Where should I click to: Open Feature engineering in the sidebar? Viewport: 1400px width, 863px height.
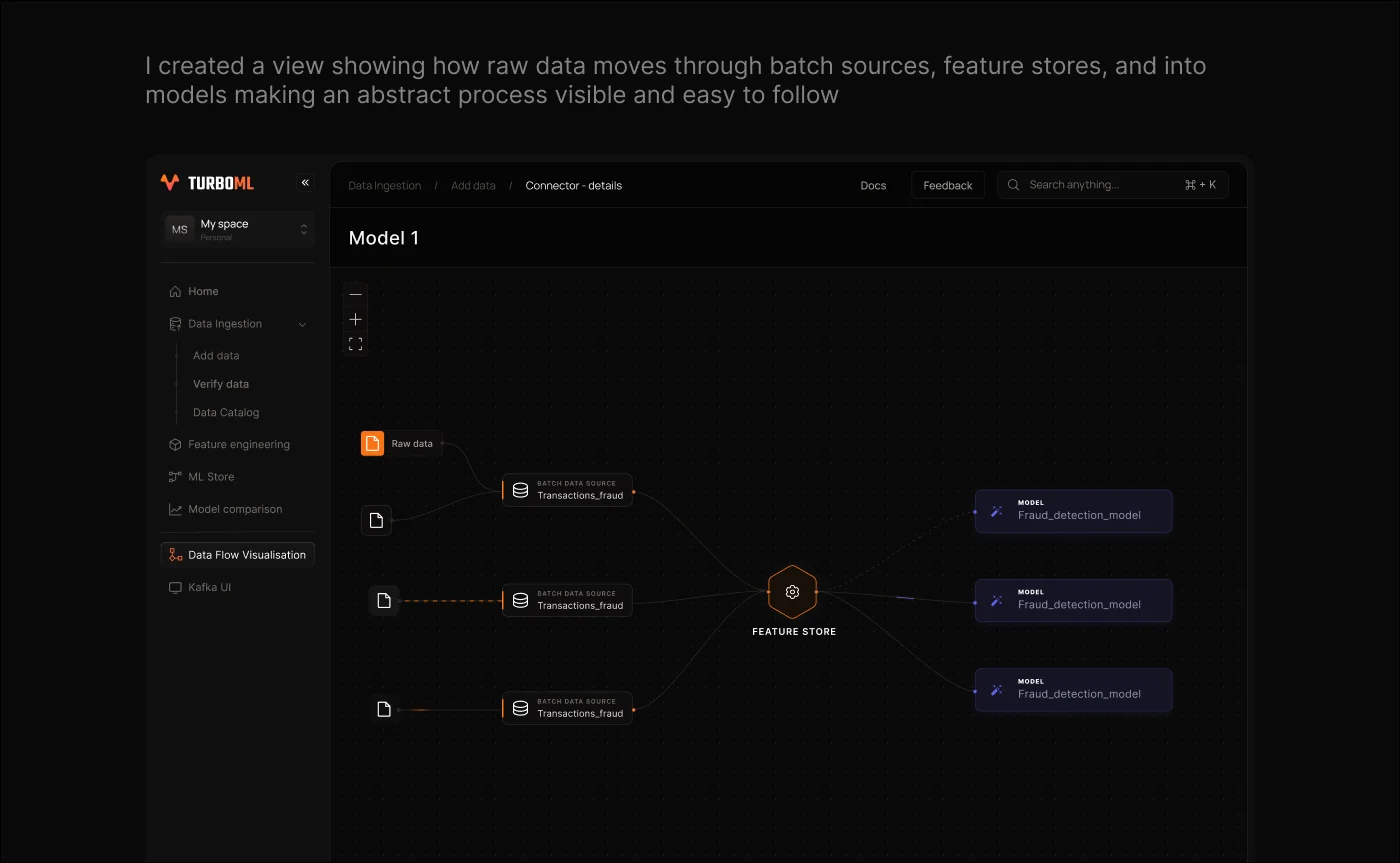(238, 444)
